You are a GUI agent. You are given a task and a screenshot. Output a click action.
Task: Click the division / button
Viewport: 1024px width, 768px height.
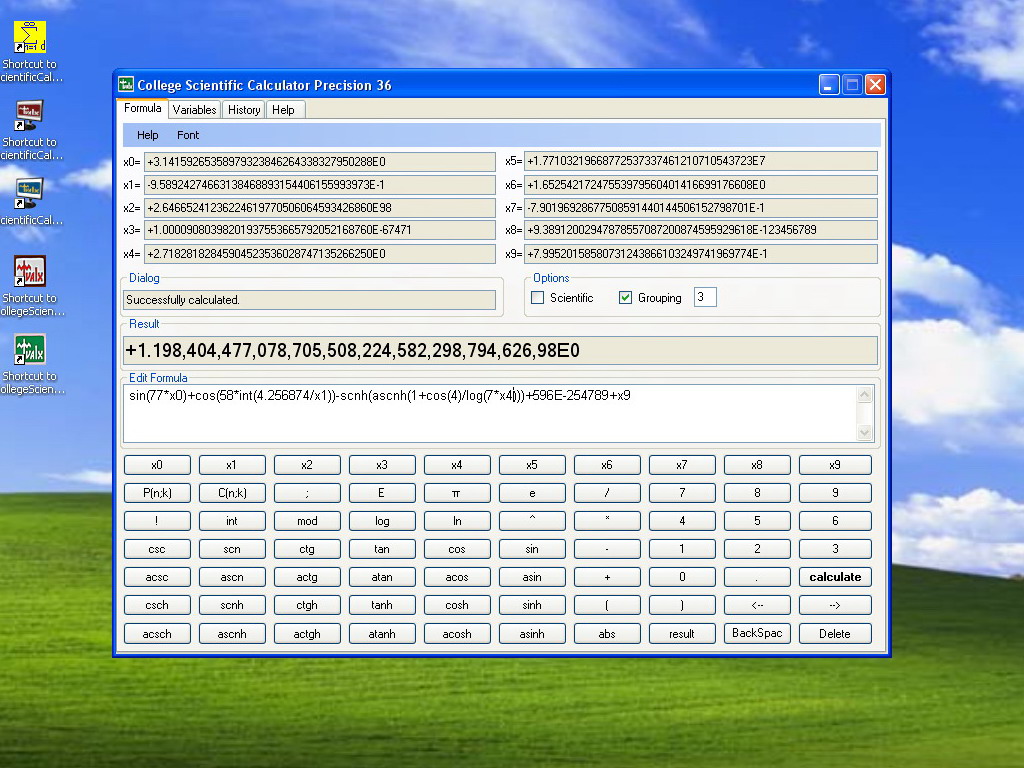click(607, 493)
